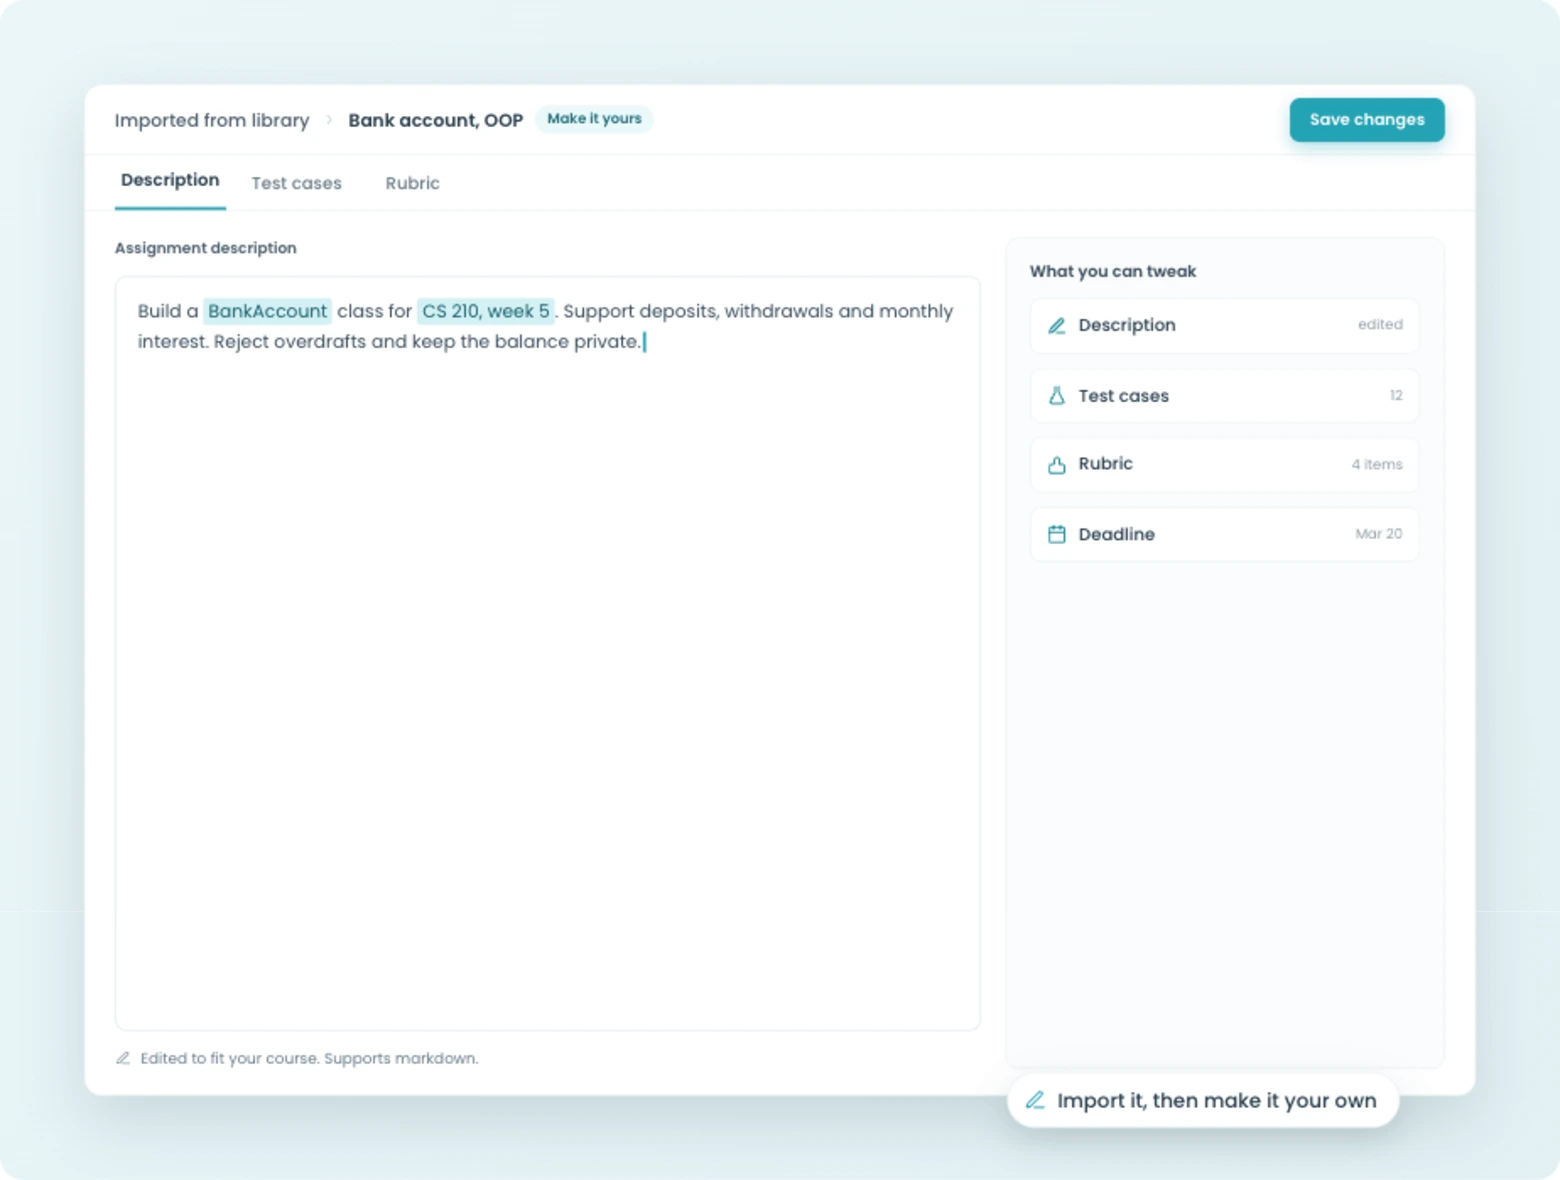Switch to the Description tab
The height and width of the screenshot is (1180, 1560).
(x=170, y=181)
